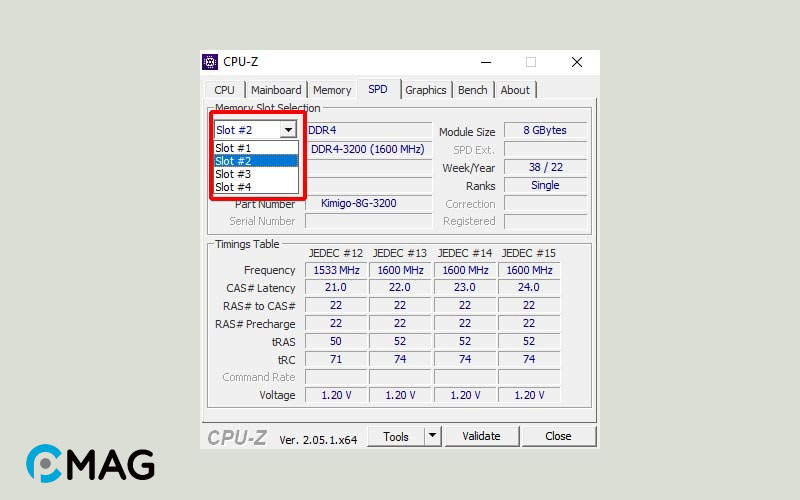Click the part number Kimigo-8G-3200
The image size is (800, 500).
[368, 203]
